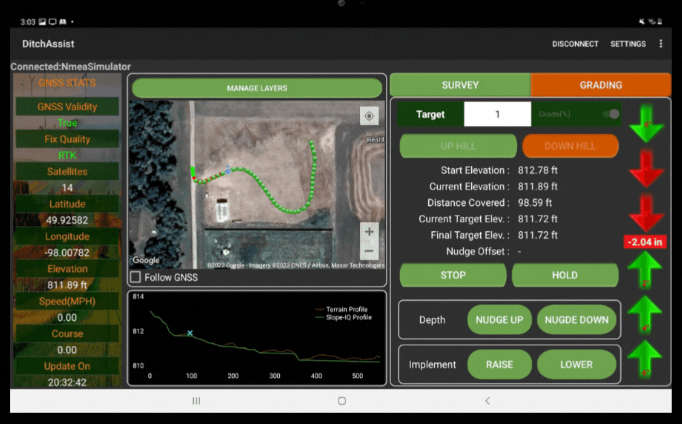
Task: Tap the Android home button
Action: (x=342, y=401)
